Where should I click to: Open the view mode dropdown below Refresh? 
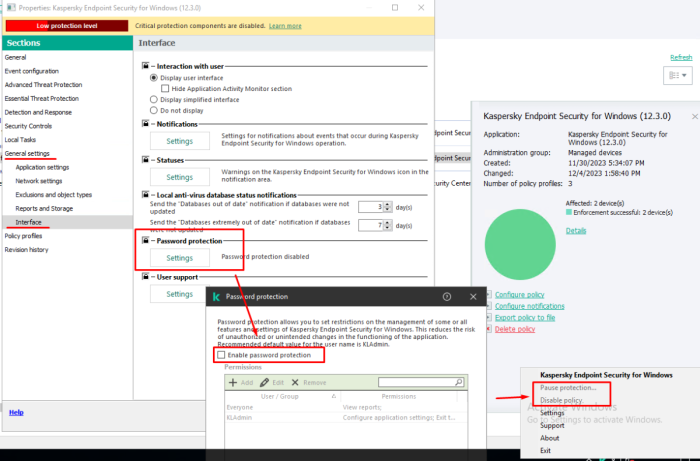coord(678,75)
